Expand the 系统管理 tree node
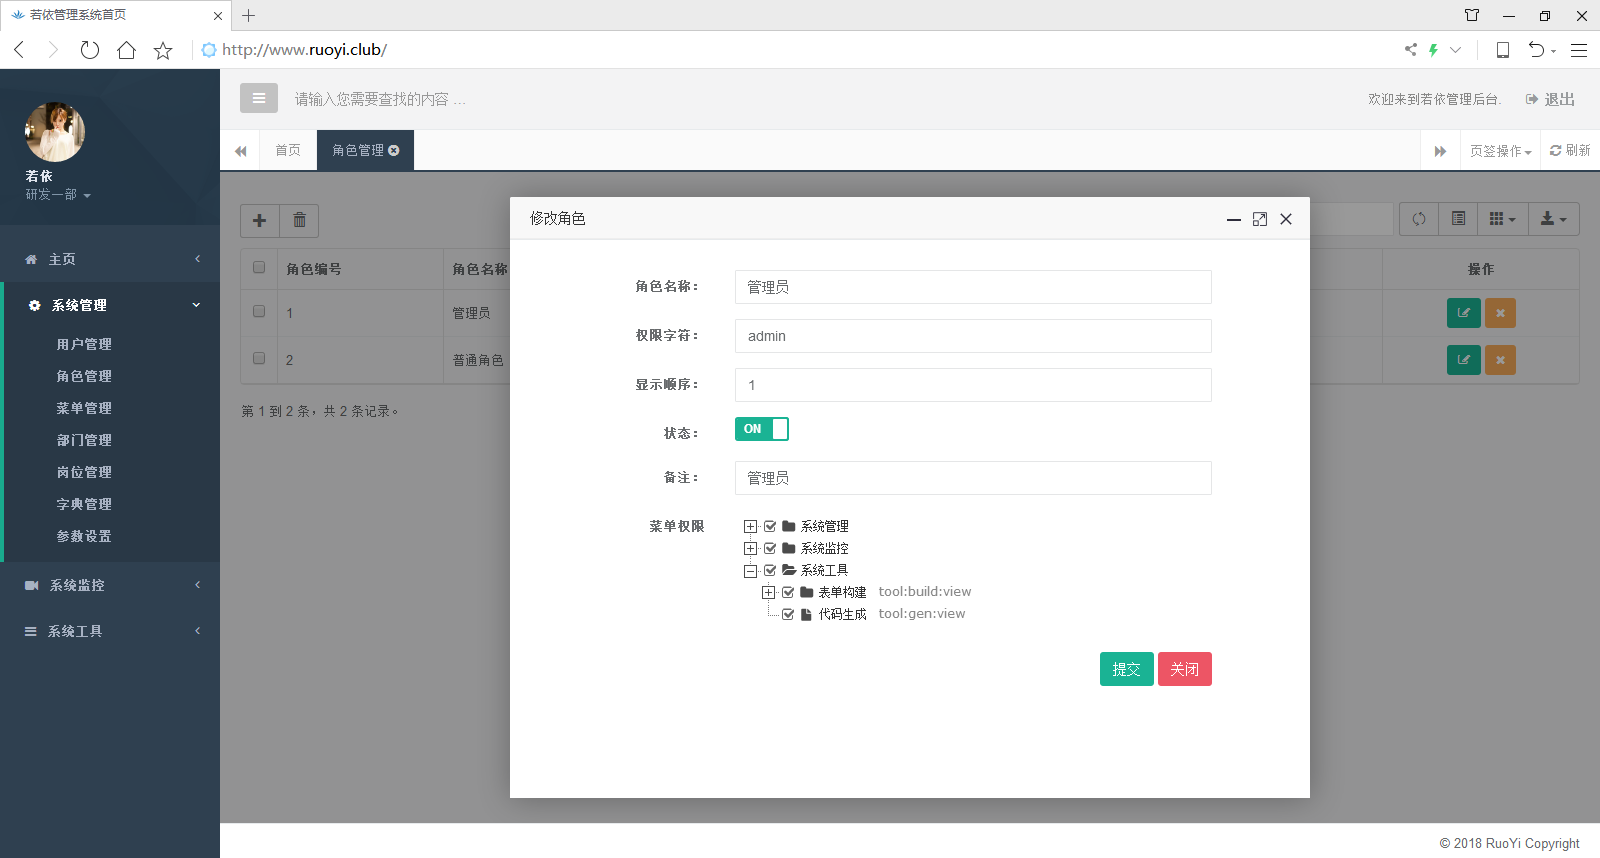This screenshot has width=1600, height=858. point(751,526)
